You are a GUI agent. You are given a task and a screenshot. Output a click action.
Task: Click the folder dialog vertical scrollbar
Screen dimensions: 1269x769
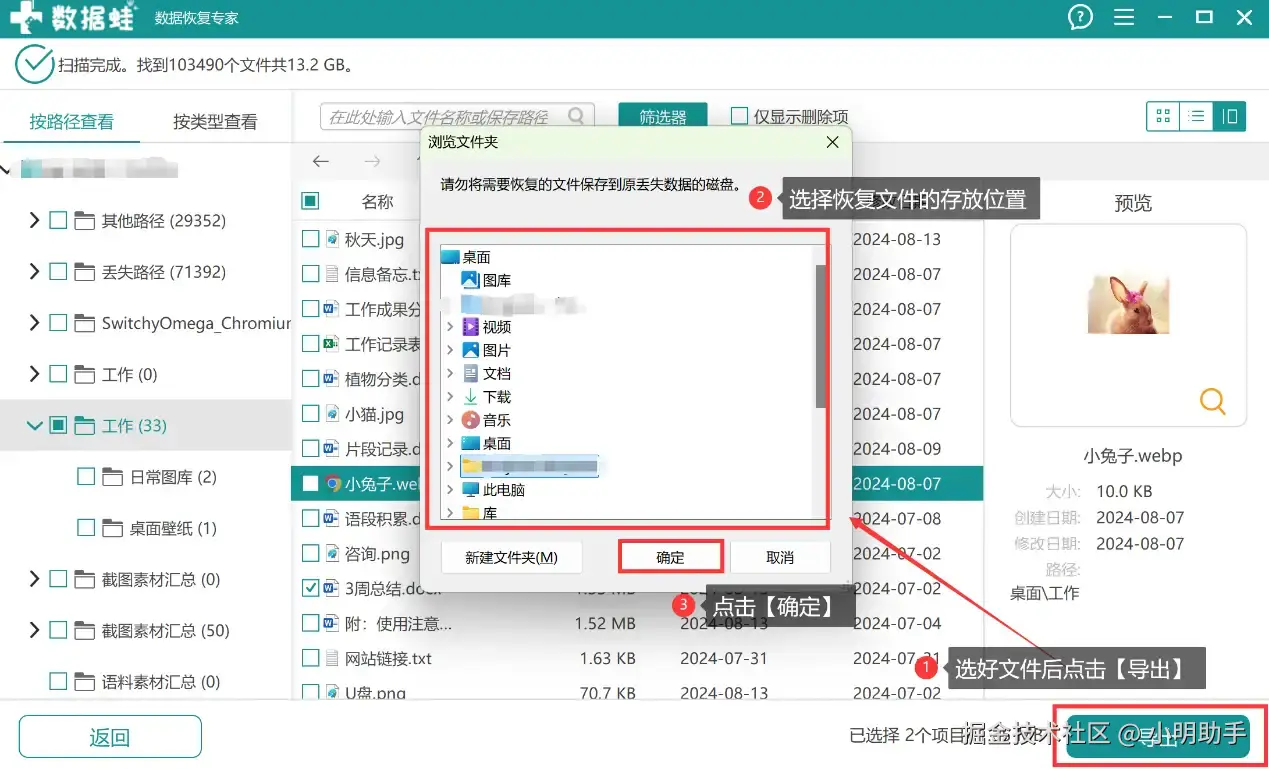820,336
